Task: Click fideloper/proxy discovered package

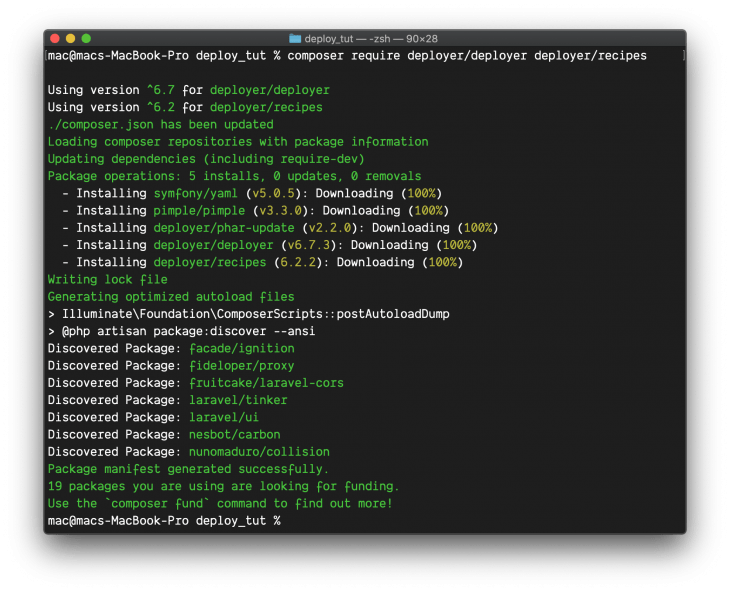Action: [242, 366]
